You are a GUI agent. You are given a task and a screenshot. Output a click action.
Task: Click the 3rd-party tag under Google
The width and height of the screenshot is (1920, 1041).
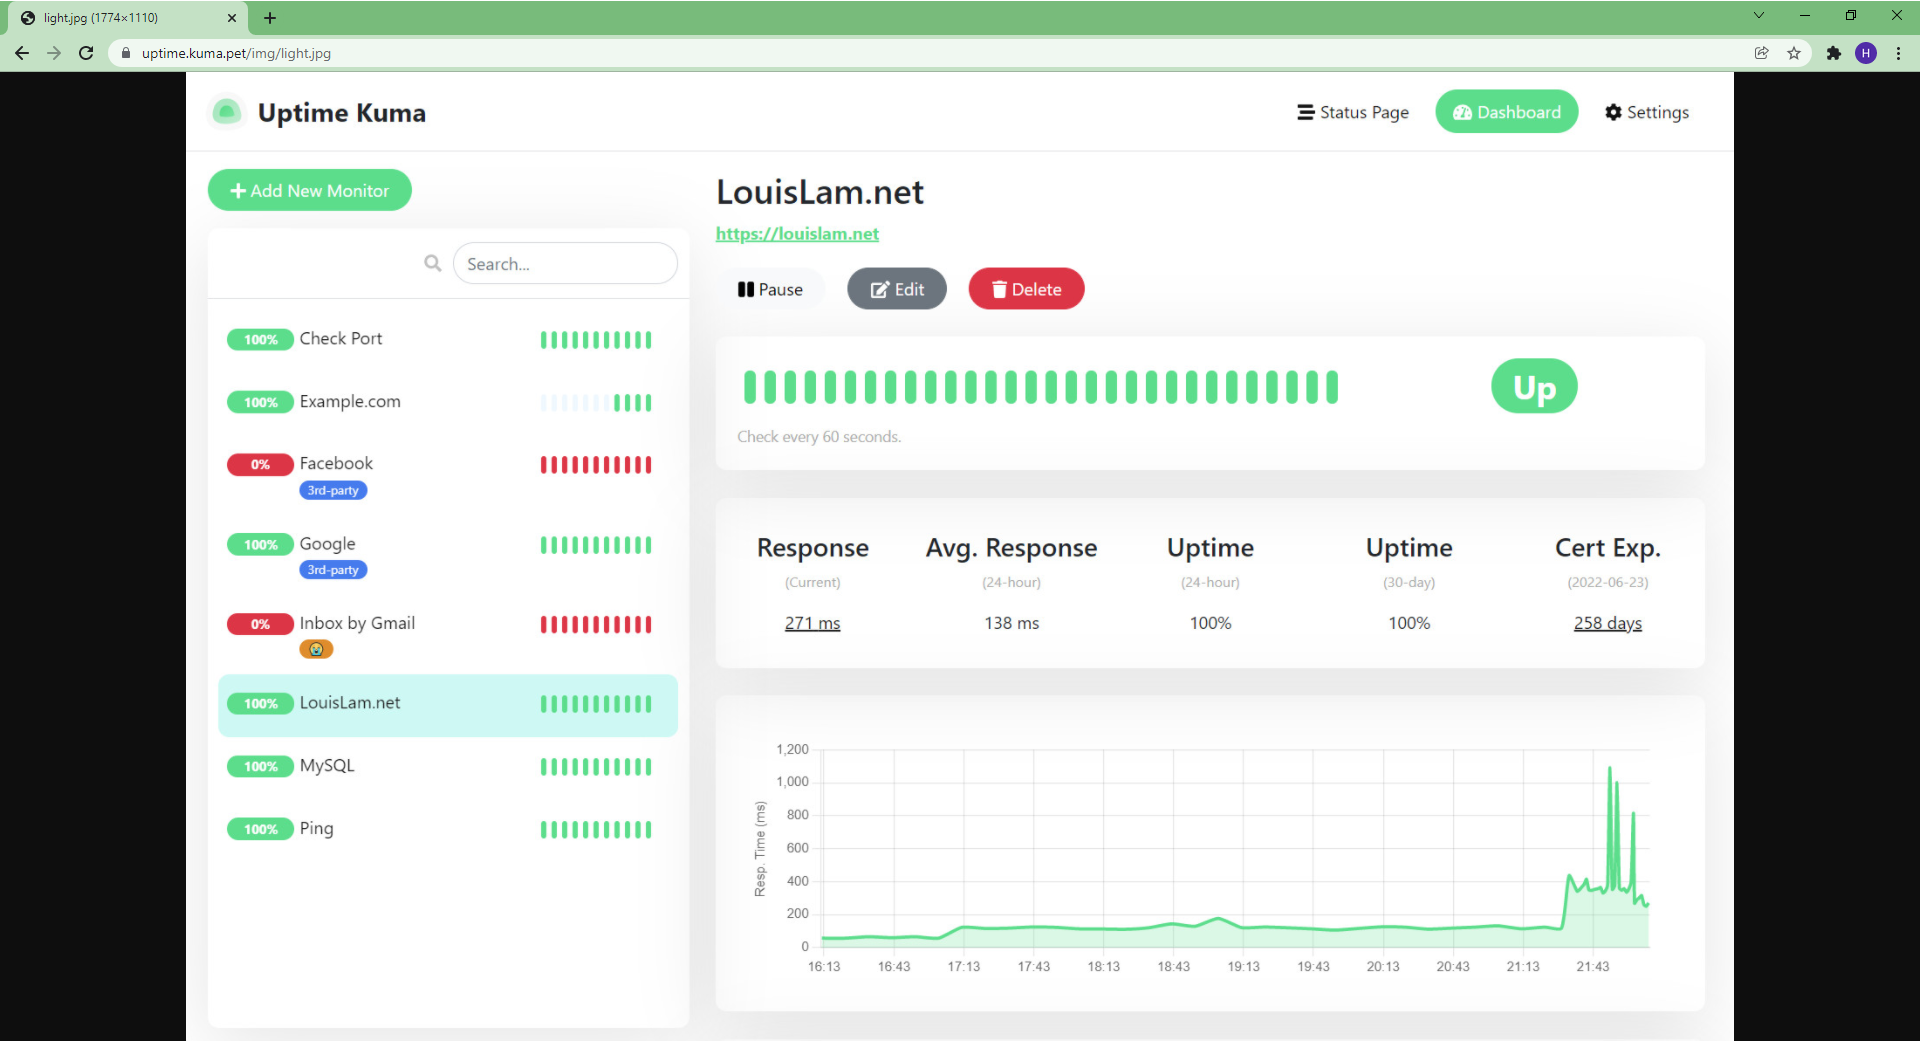pos(333,570)
